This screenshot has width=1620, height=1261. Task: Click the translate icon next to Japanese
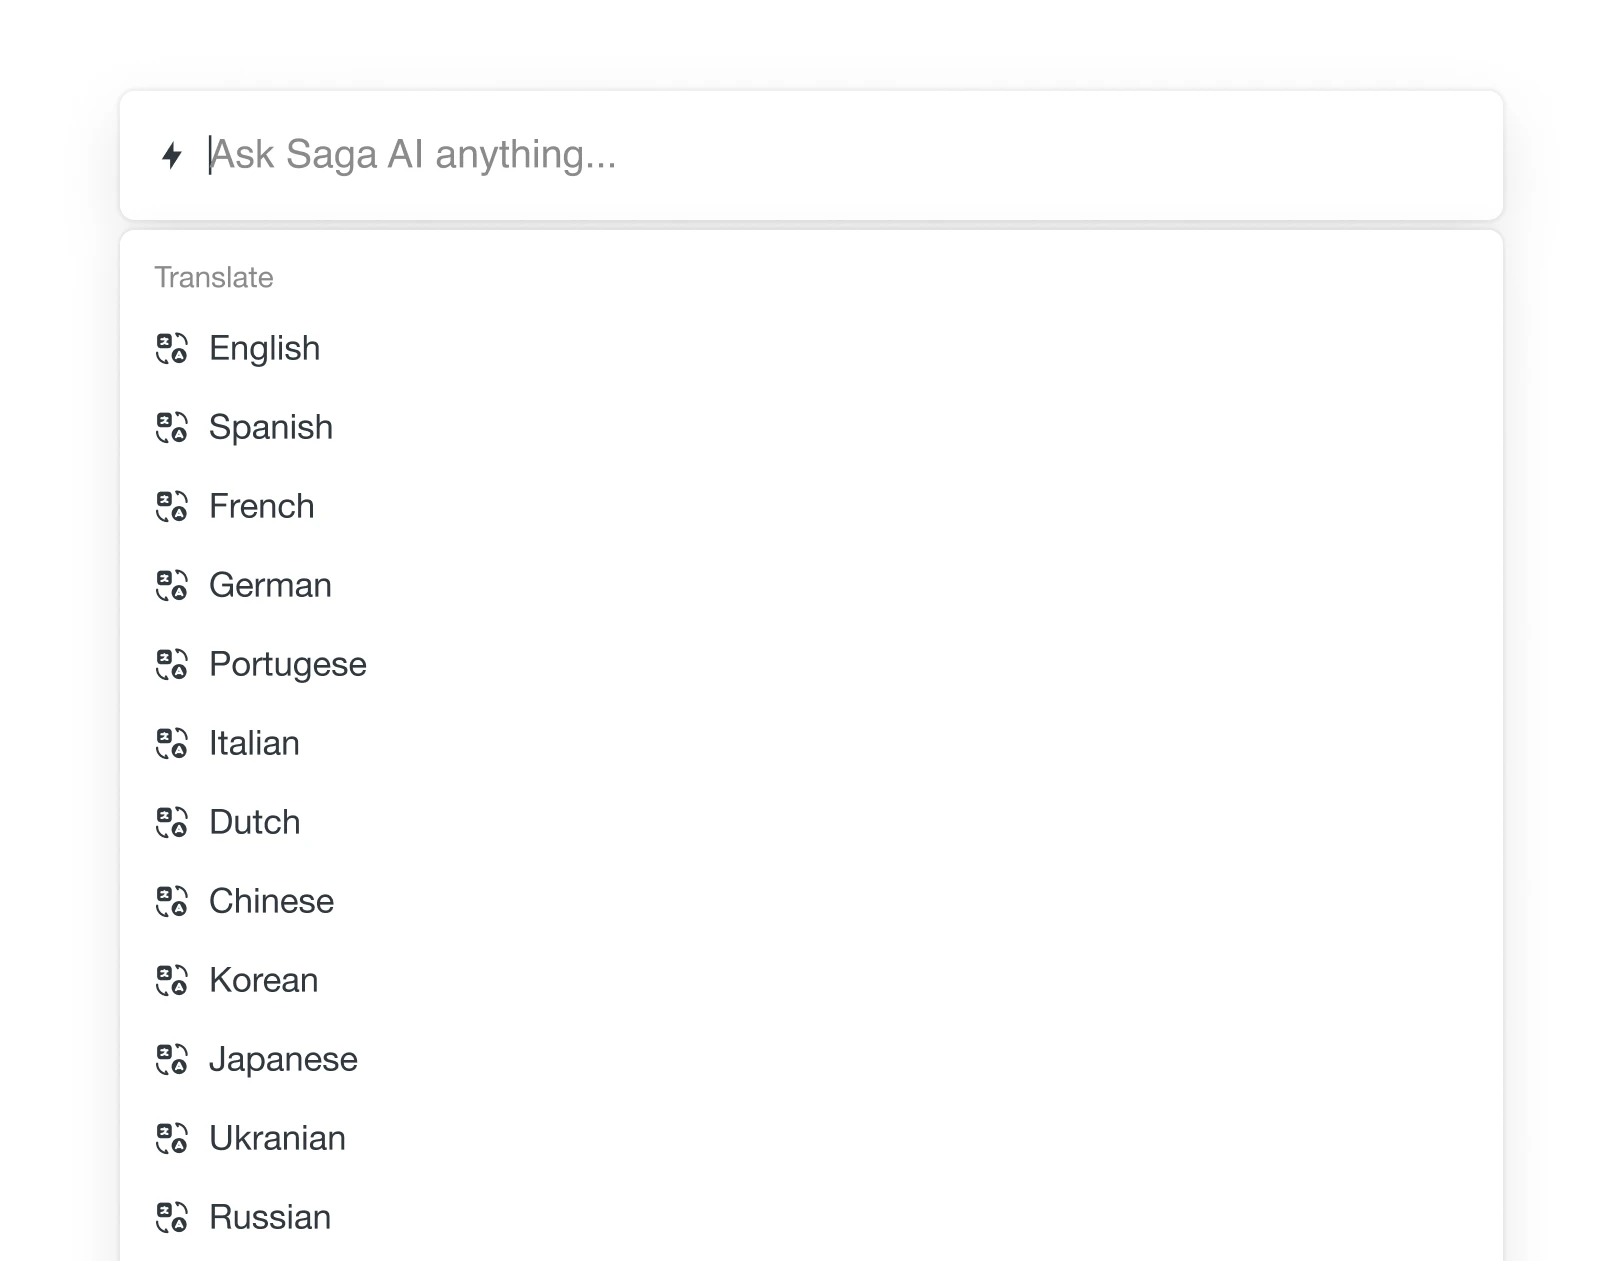pos(172,1060)
